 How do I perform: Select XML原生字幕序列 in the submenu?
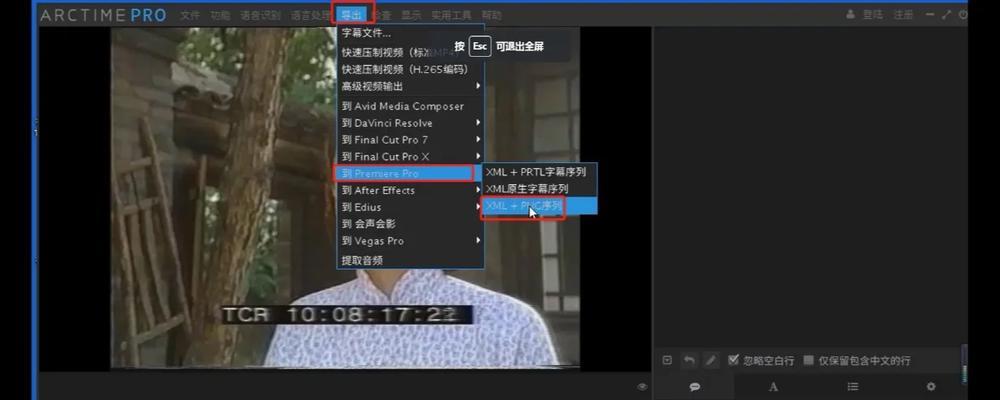tap(539, 189)
